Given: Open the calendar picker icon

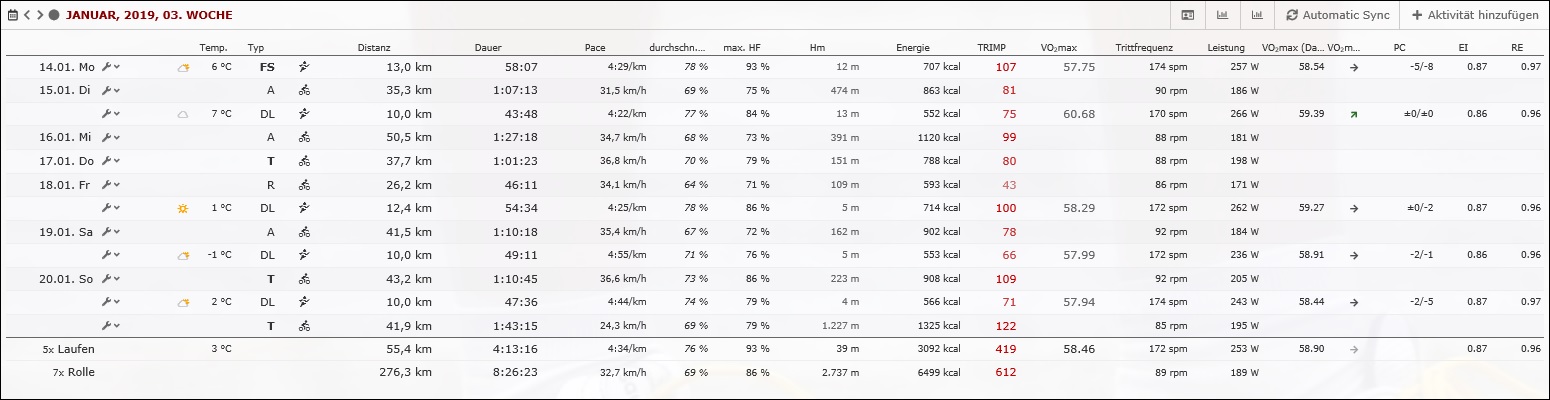Looking at the screenshot, I should (x=13, y=15).
